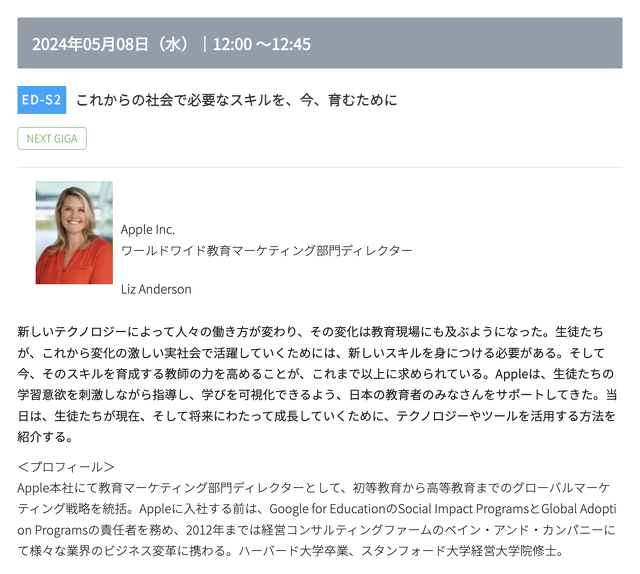This screenshot has height=574, width=640.
Task: Click the profile line starting Apple本社にて教育マーケティング
Action: click(x=313, y=487)
